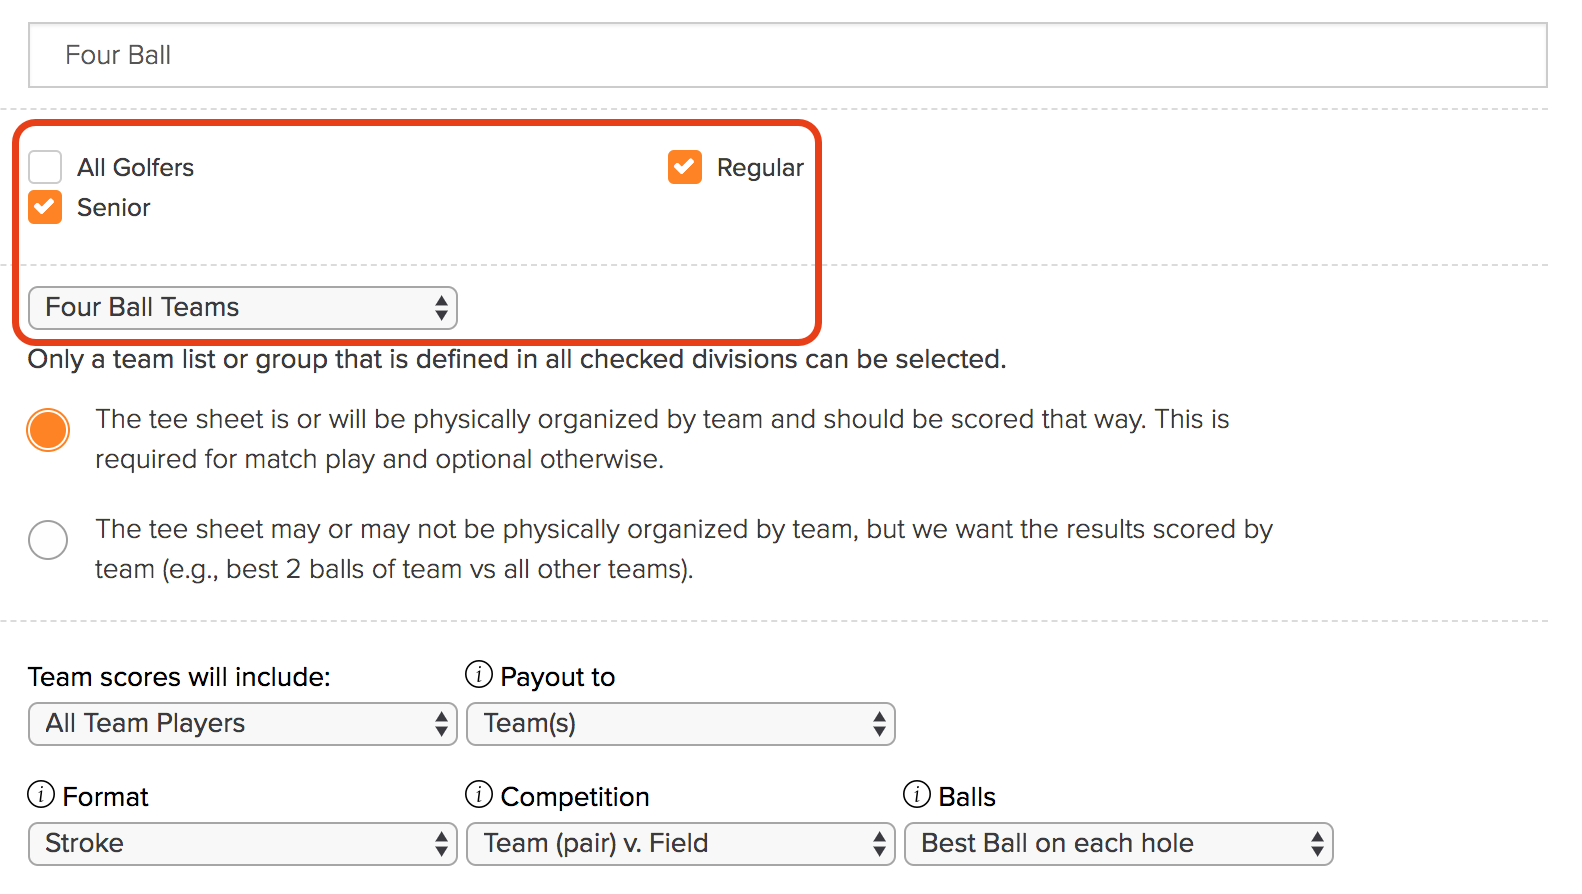
Task: Uncheck the Regular checkbox
Action: coord(685,167)
